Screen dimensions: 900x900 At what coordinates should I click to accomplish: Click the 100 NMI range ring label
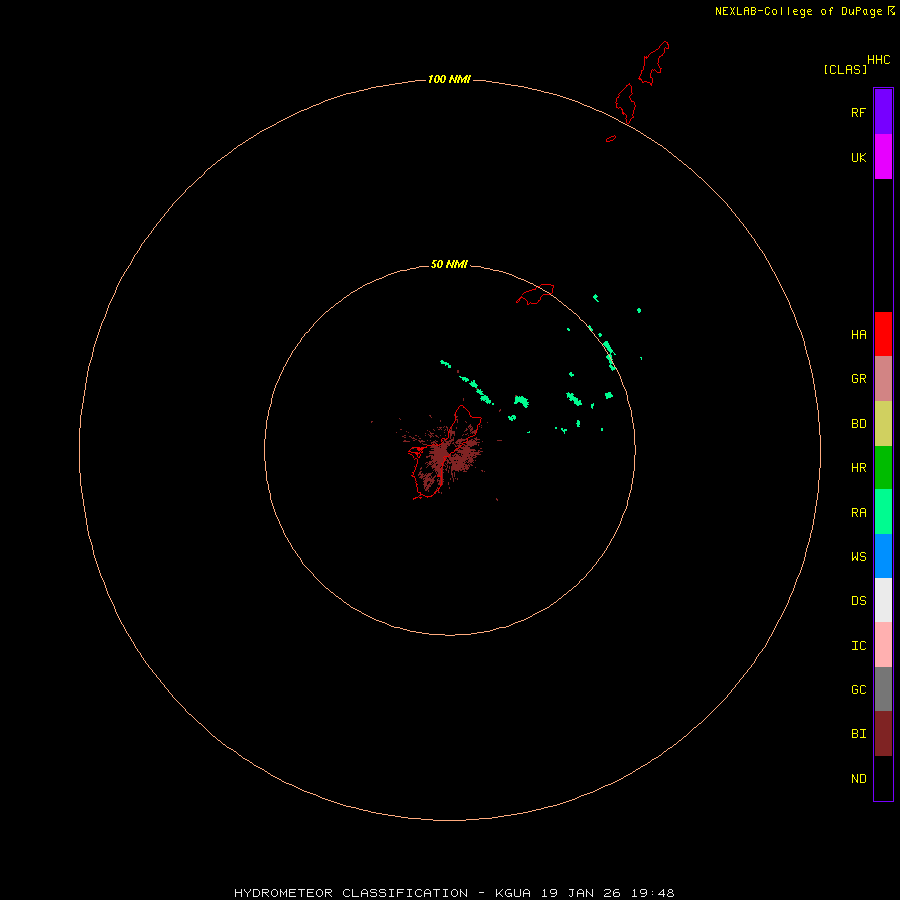449,79
